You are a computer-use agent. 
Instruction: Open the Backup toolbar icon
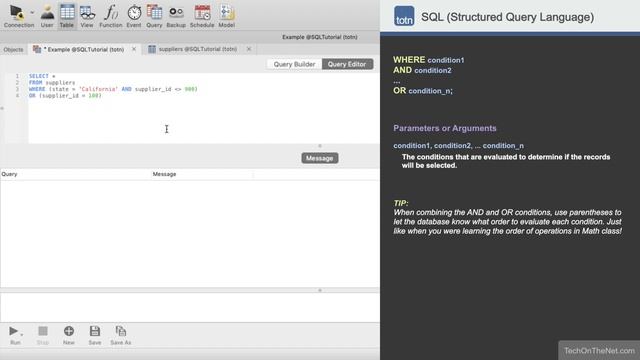(176, 16)
